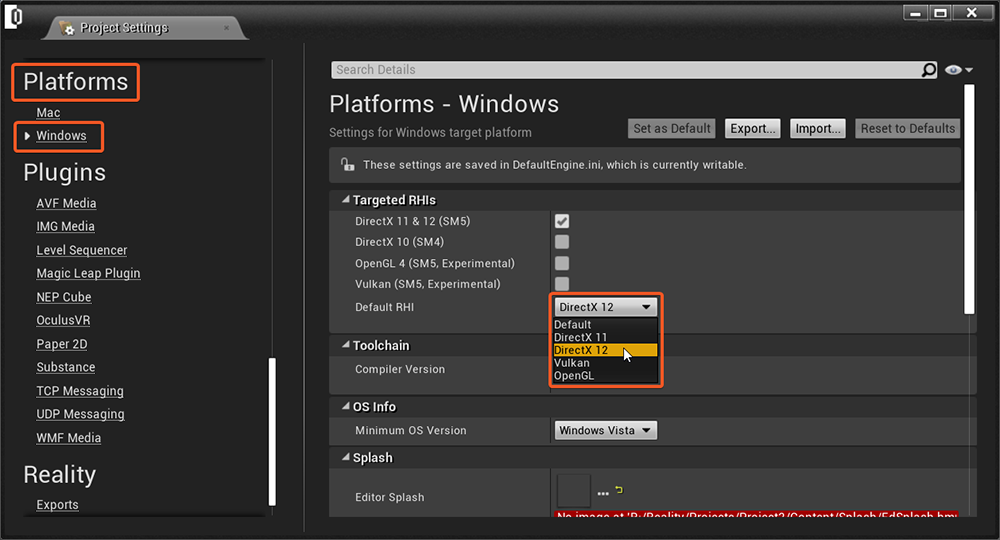The image size is (1000, 540).
Task: Collapse the Targeted RHIs section
Action: (x=346, y=201)
